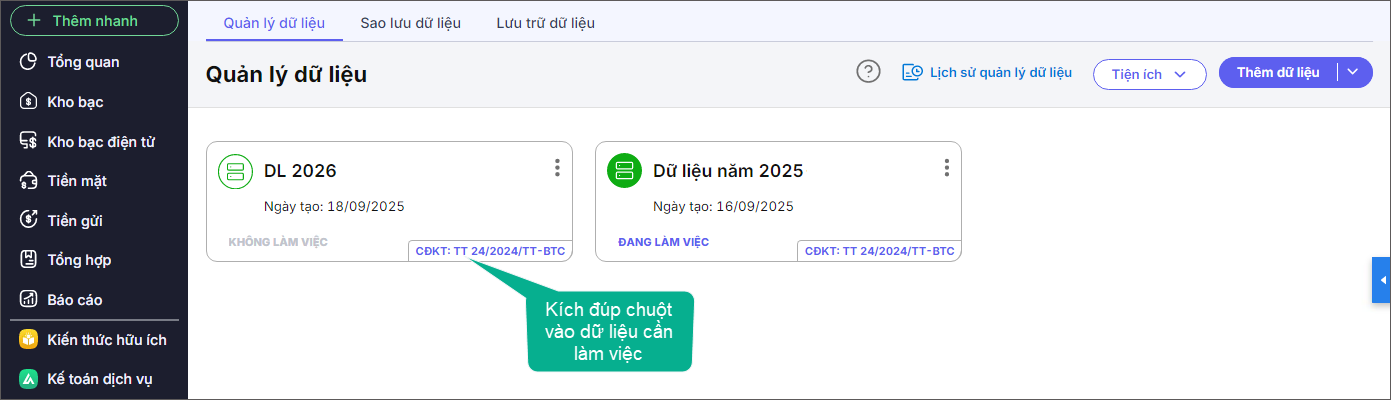This screenshot has height=400, width=1391.
Task: Click the data management history icon
Action: [912, 72]
